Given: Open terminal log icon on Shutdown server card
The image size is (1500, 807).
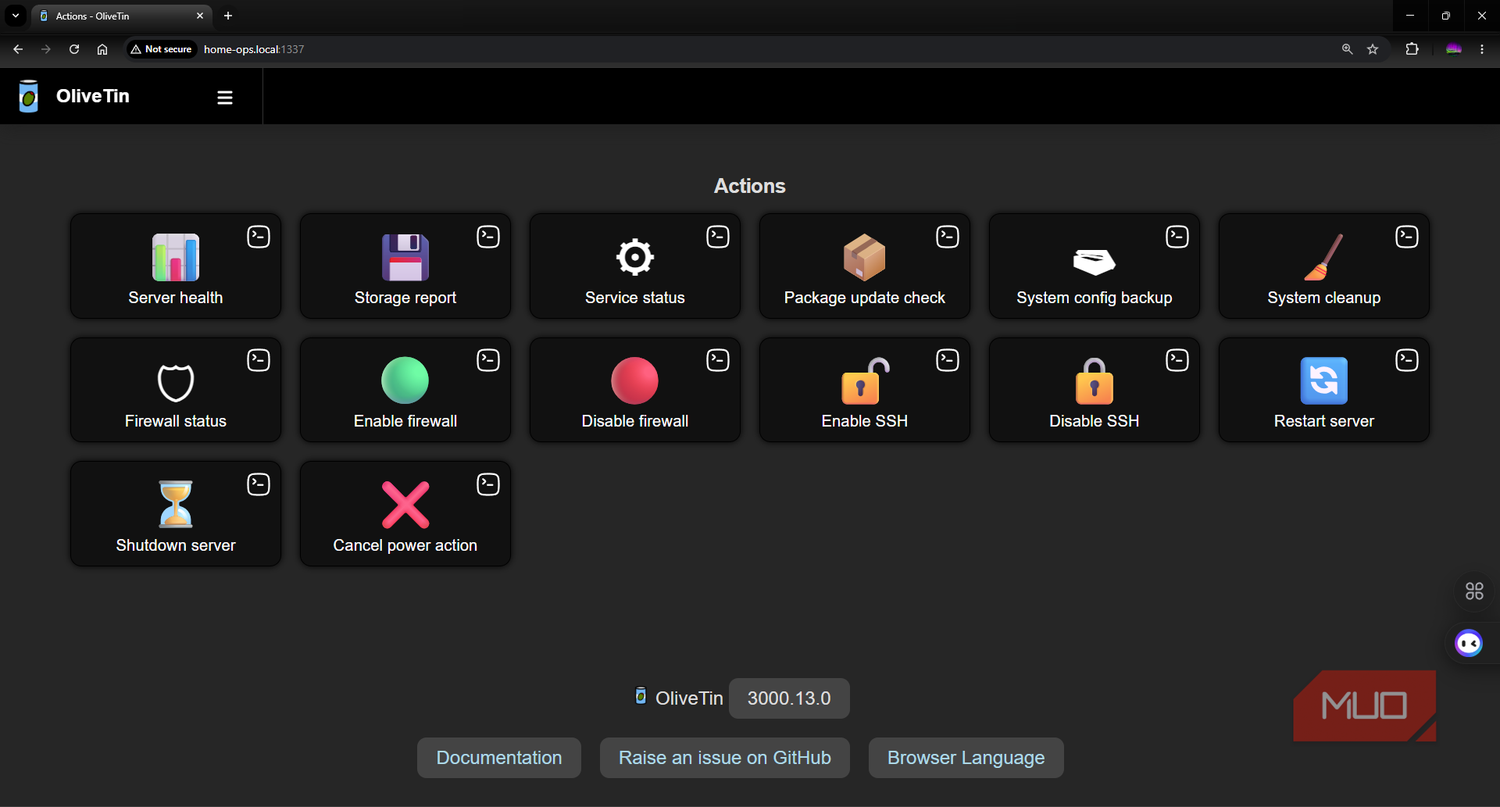Looking at the screenshot, I should point(258,484).
